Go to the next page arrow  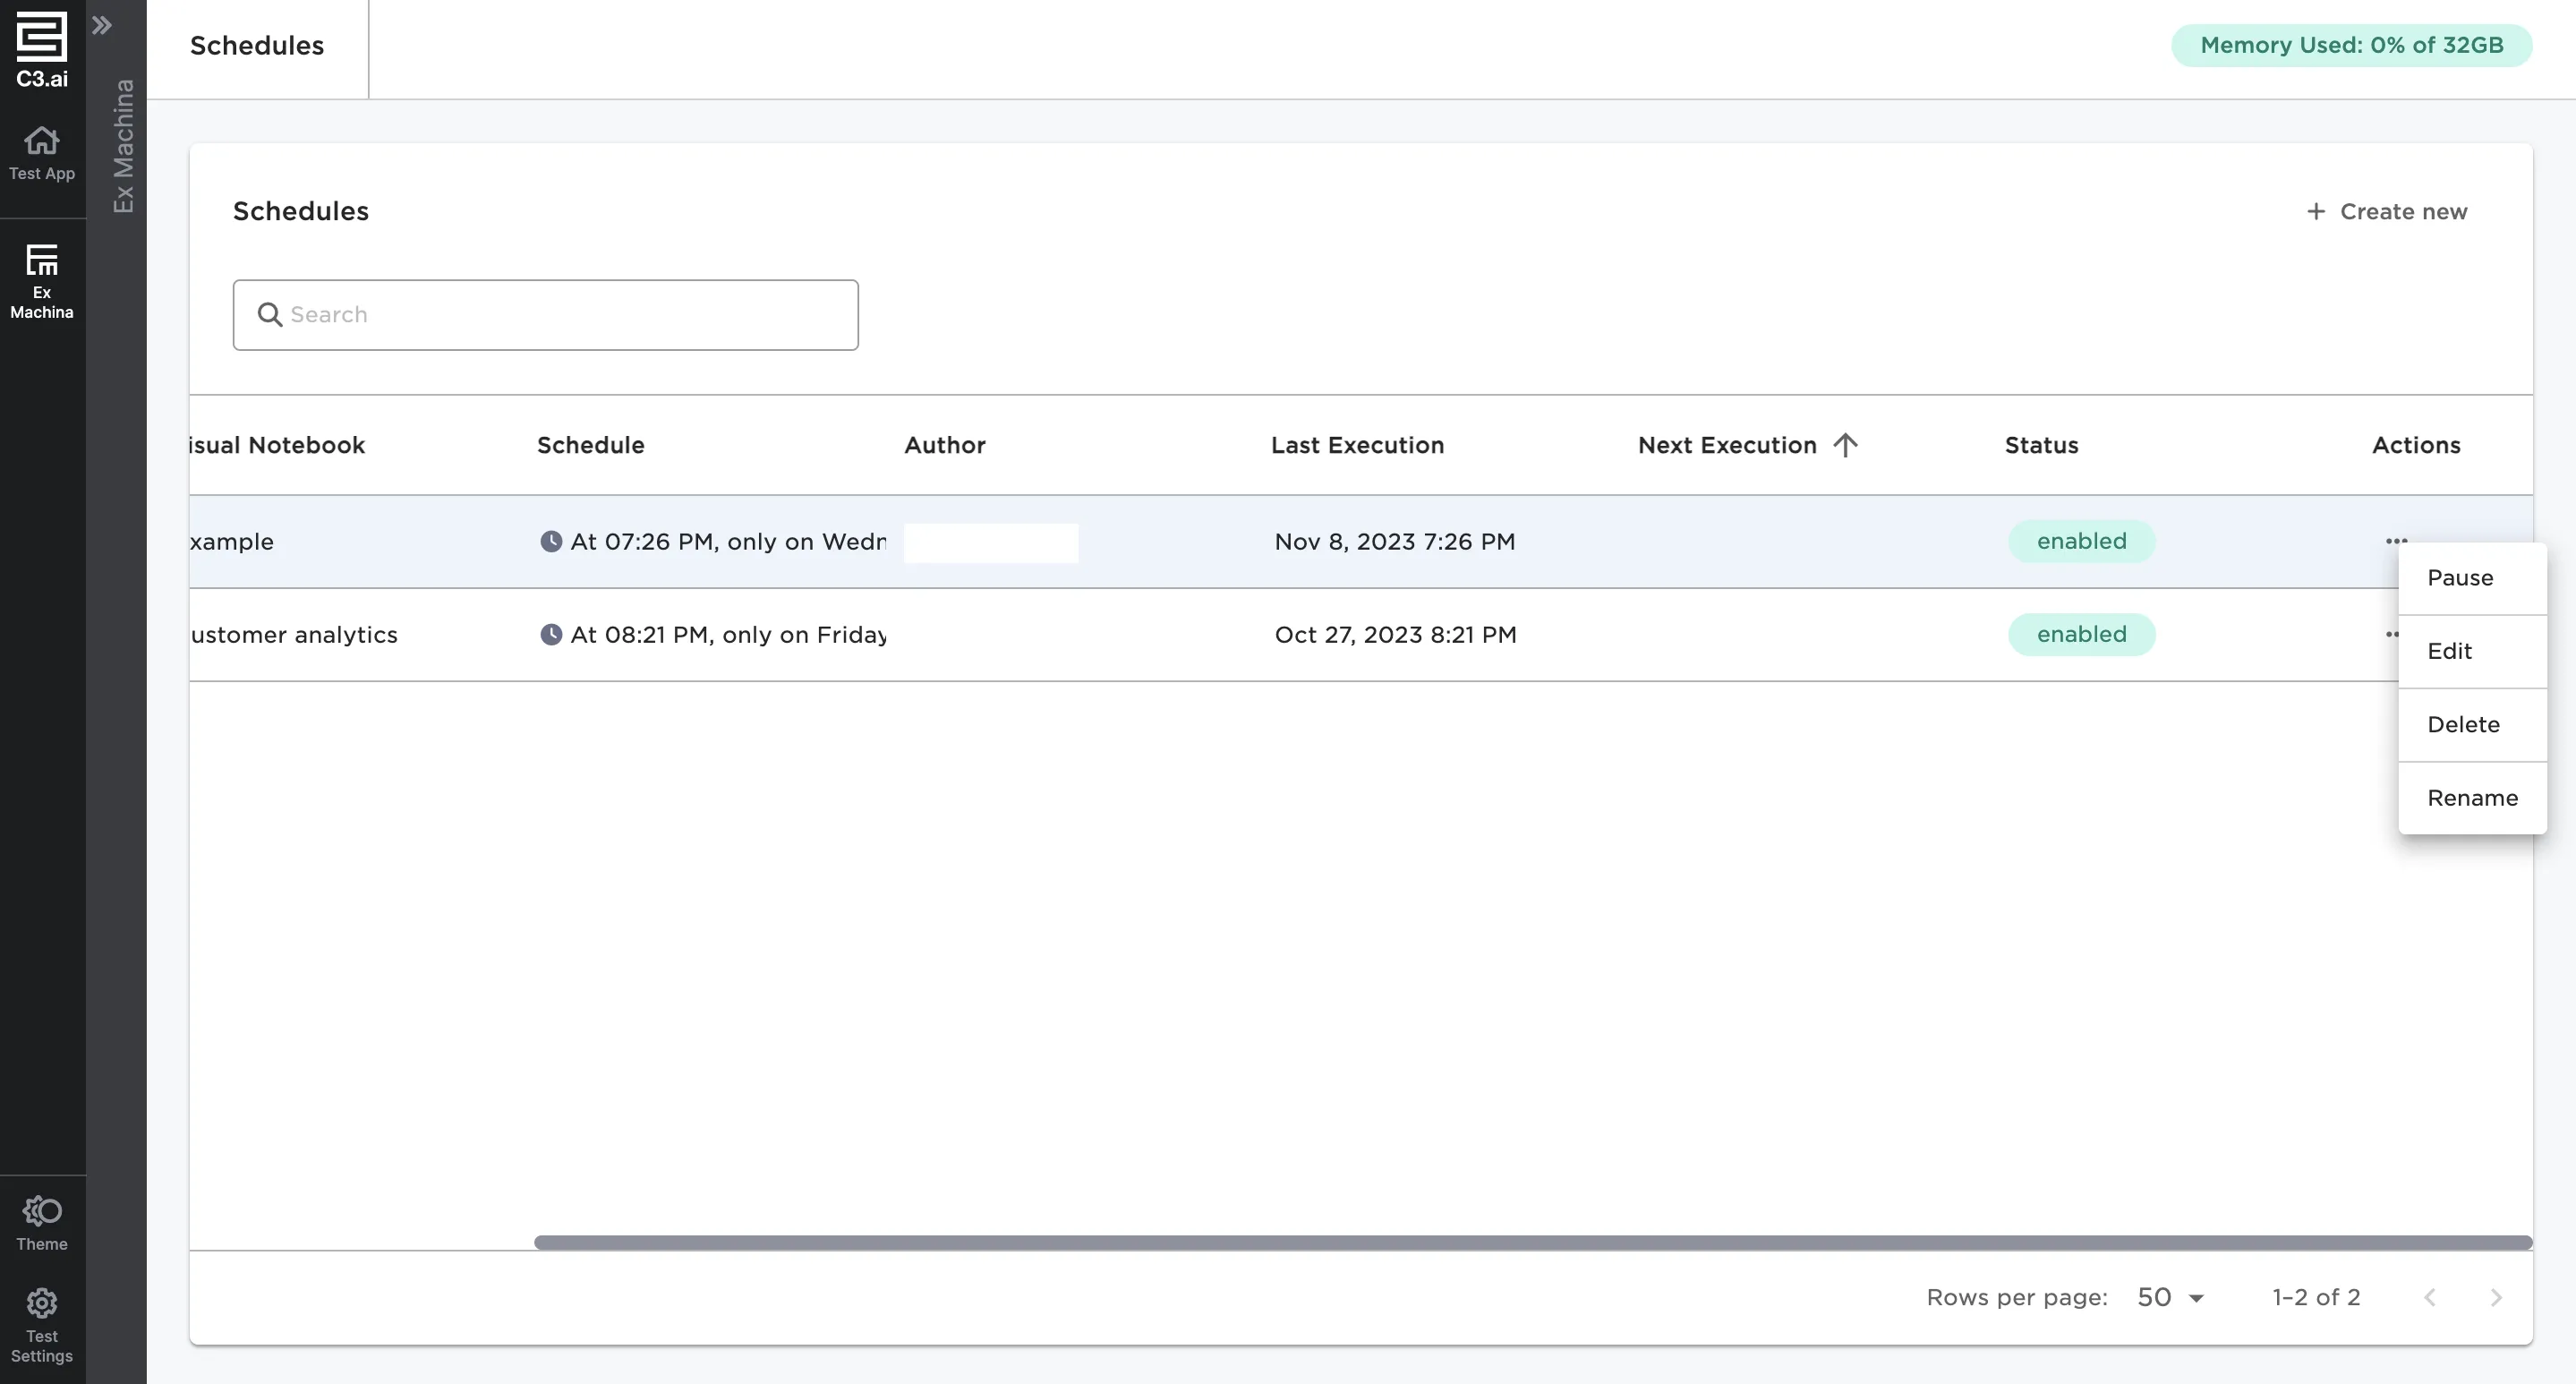coord(2496,1297)
